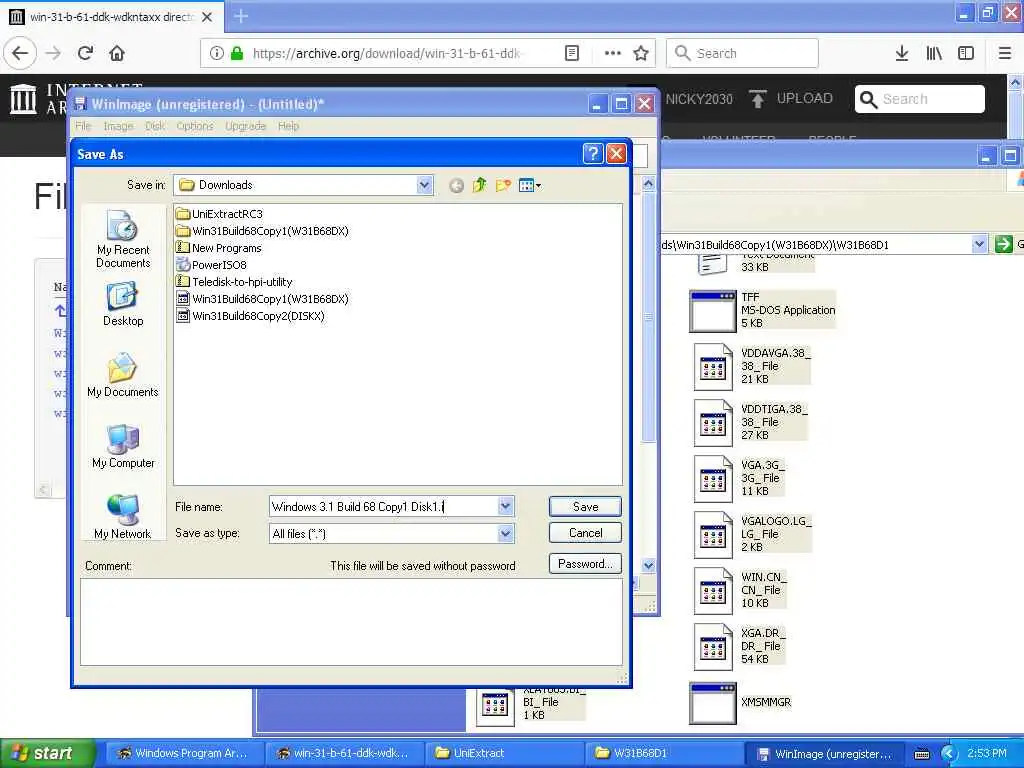Go to Firefox home page
Viewport: 1024px width, 768px height.
point(117,53)
